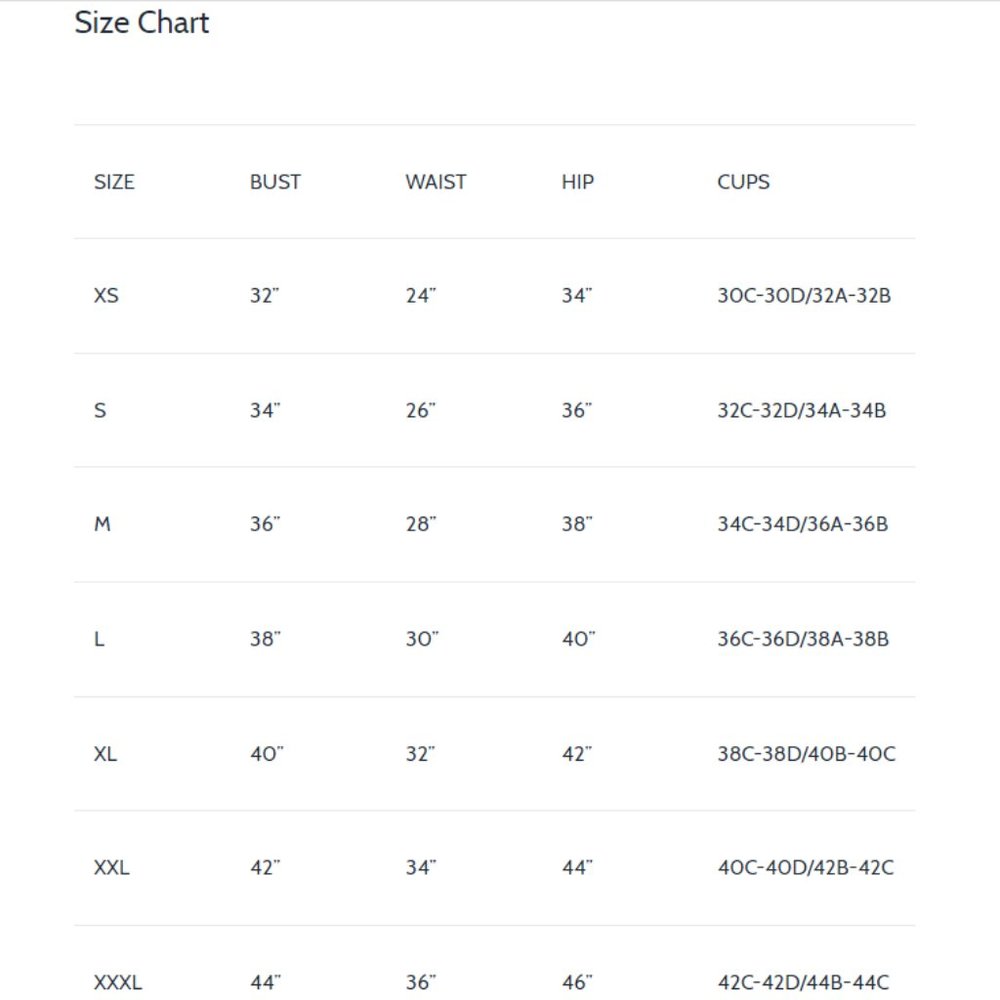Click the Size Chart heading
Image resolution: width=1000 pixels, height=1000 pixels.
142,23
